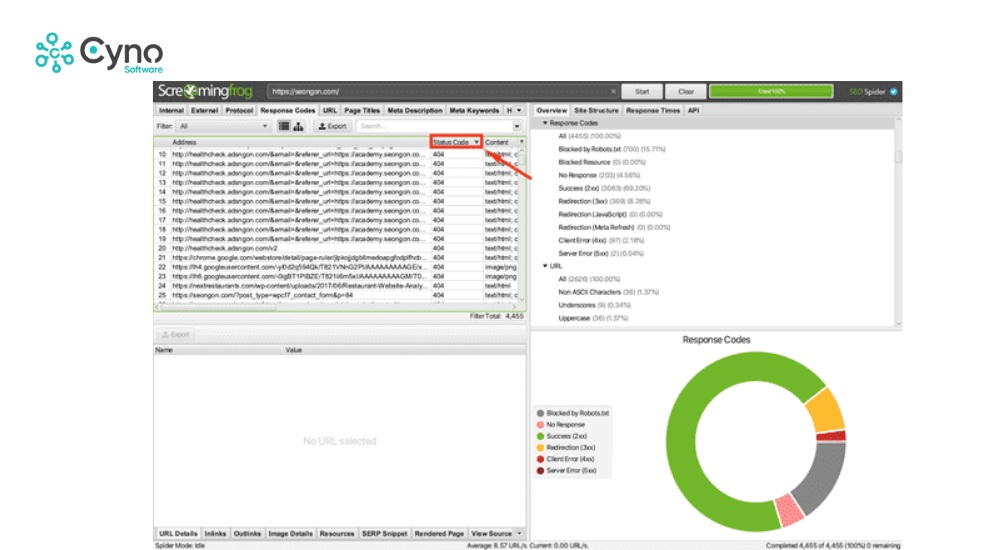Screen dimensions: 1000x550
Task: Show more top tabs overflow arrow
Action: pyautogui.click(x=519, y=110)
